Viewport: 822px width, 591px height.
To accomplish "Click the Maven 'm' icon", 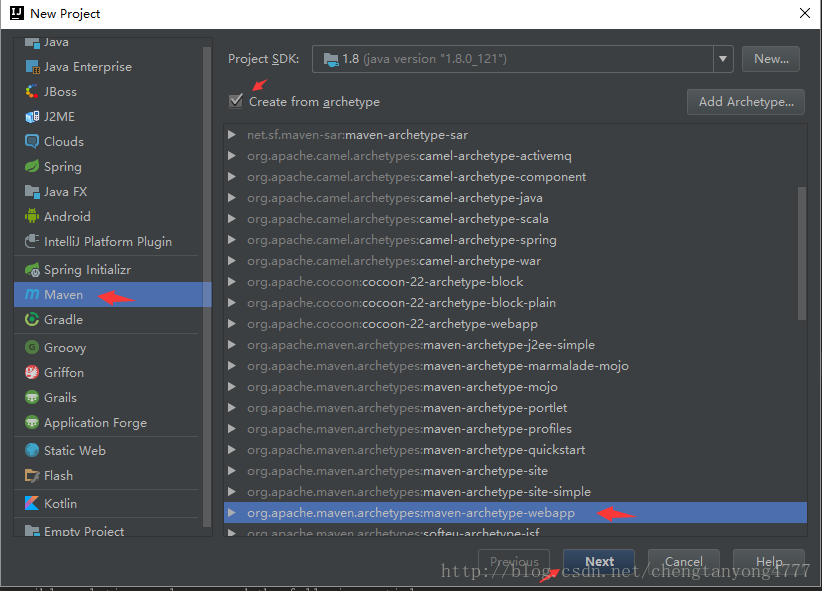I will (x=32, y=294).
